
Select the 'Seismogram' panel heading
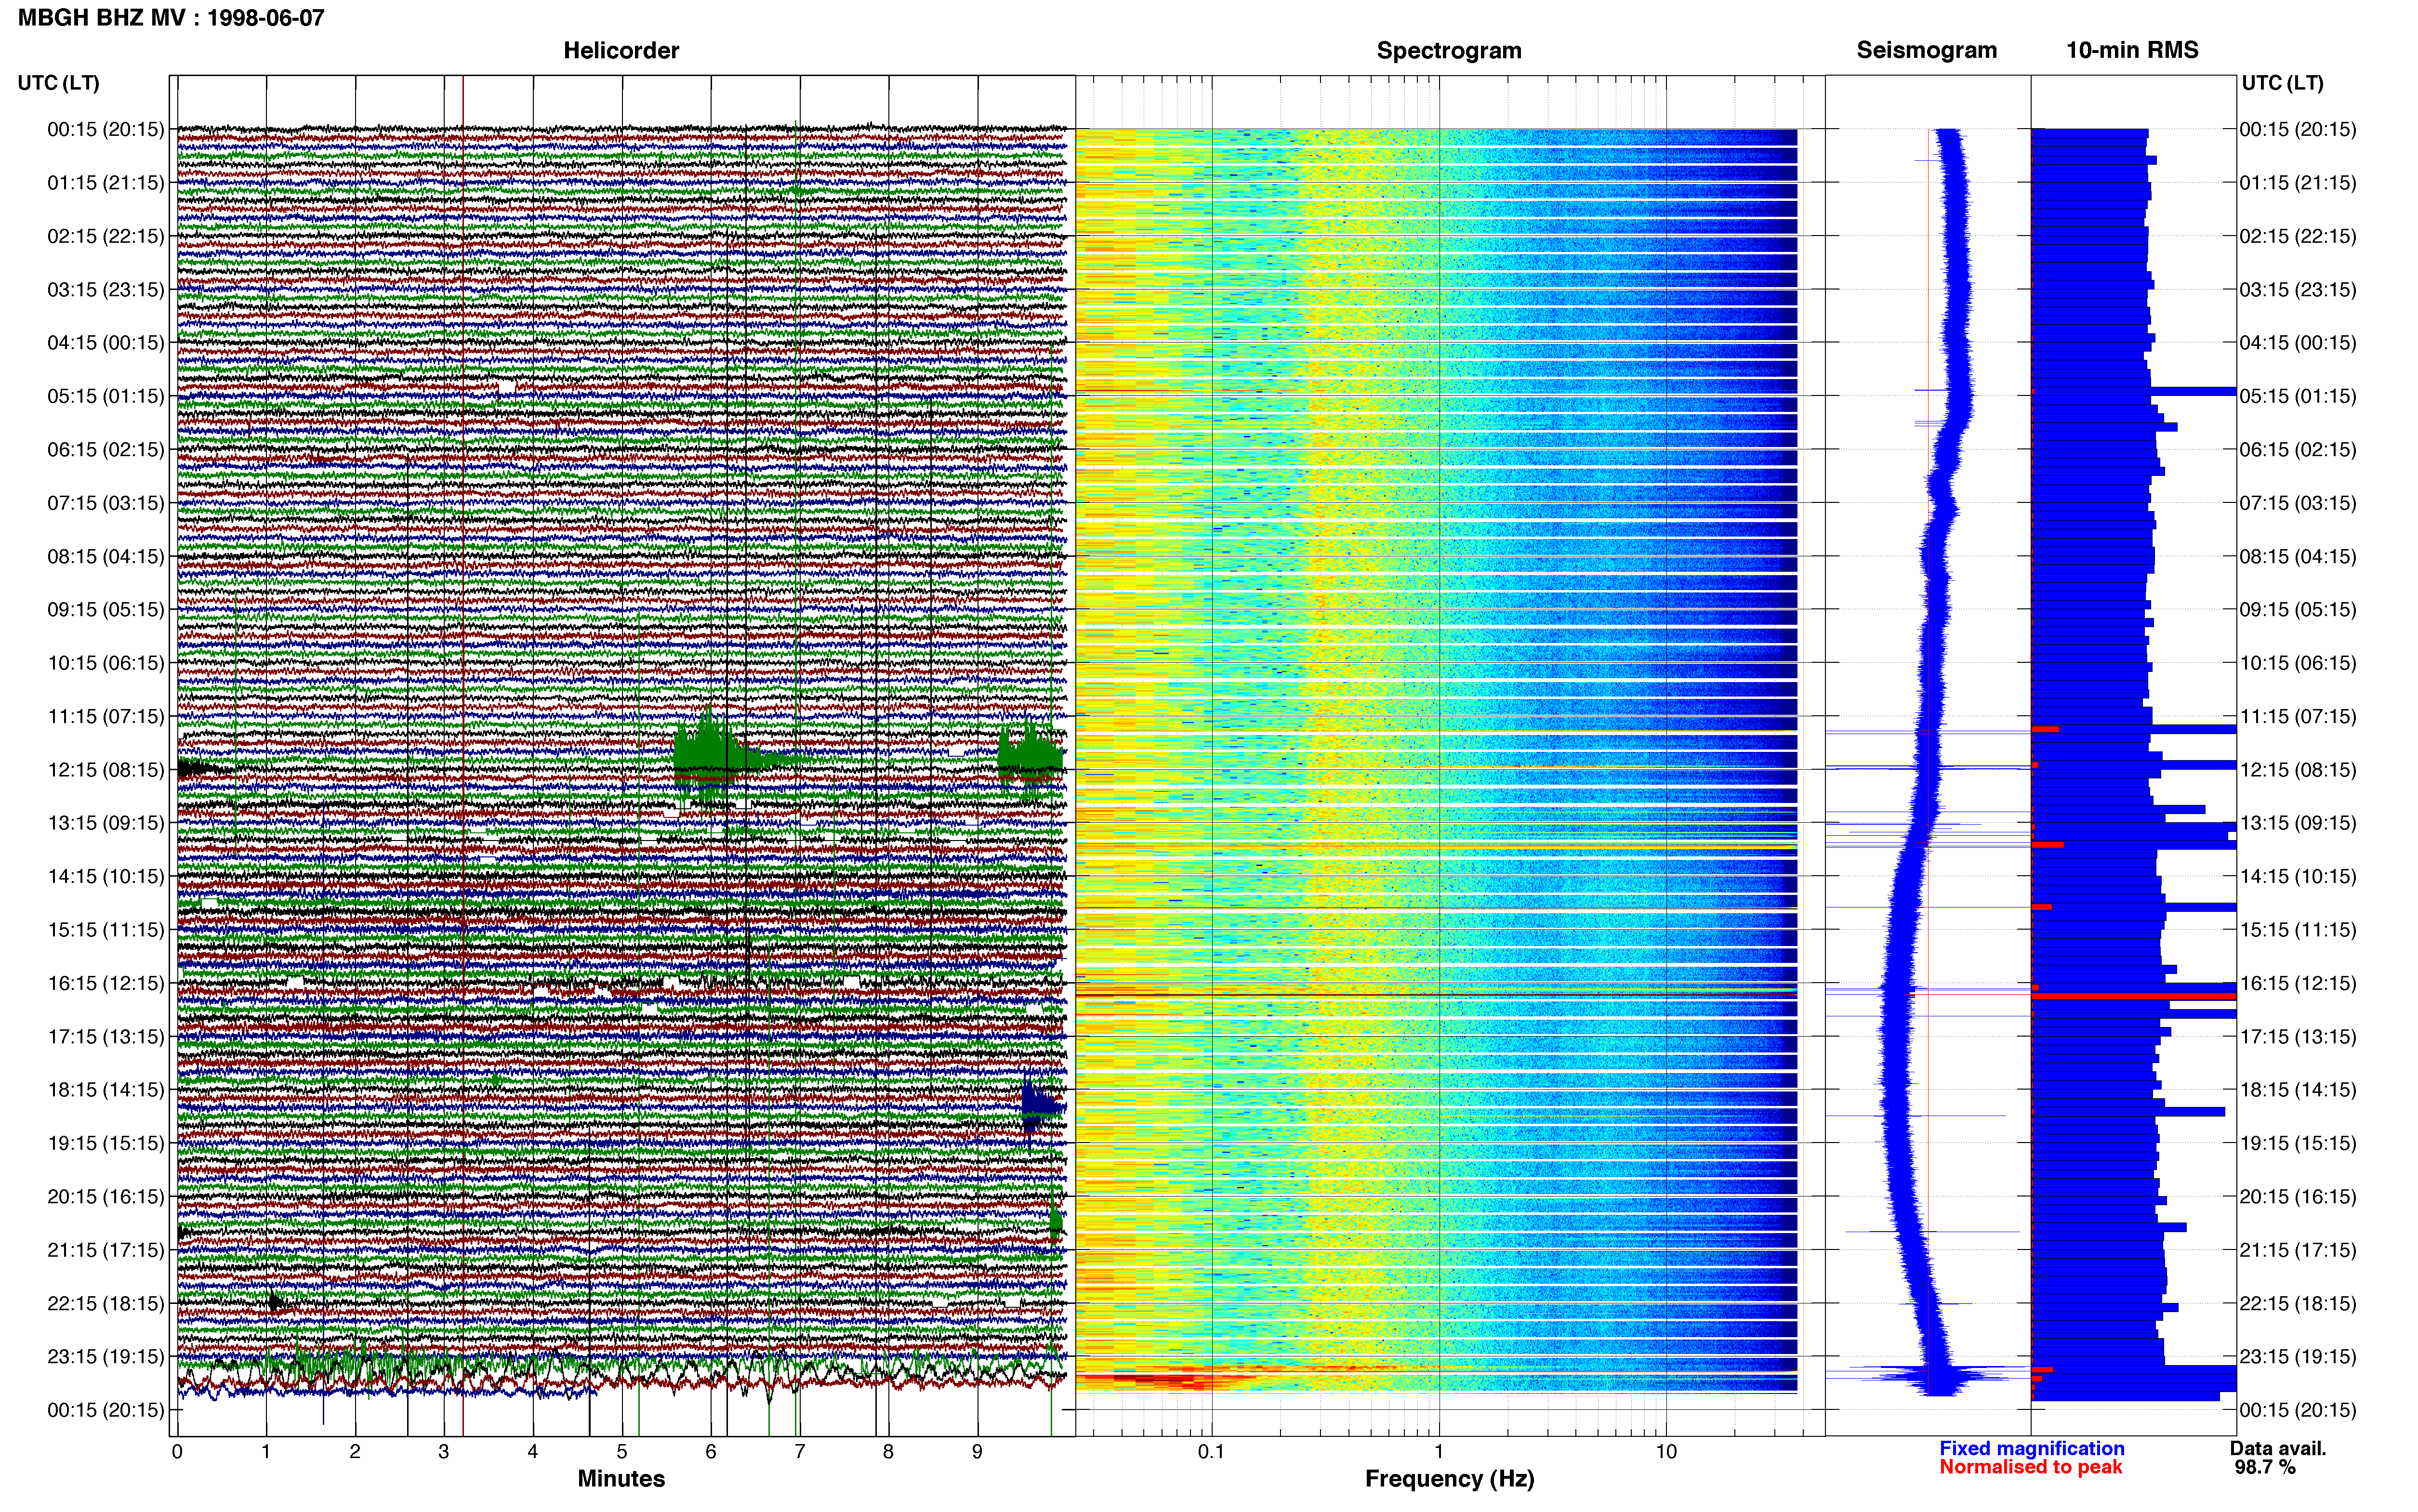click(1926, 50)
